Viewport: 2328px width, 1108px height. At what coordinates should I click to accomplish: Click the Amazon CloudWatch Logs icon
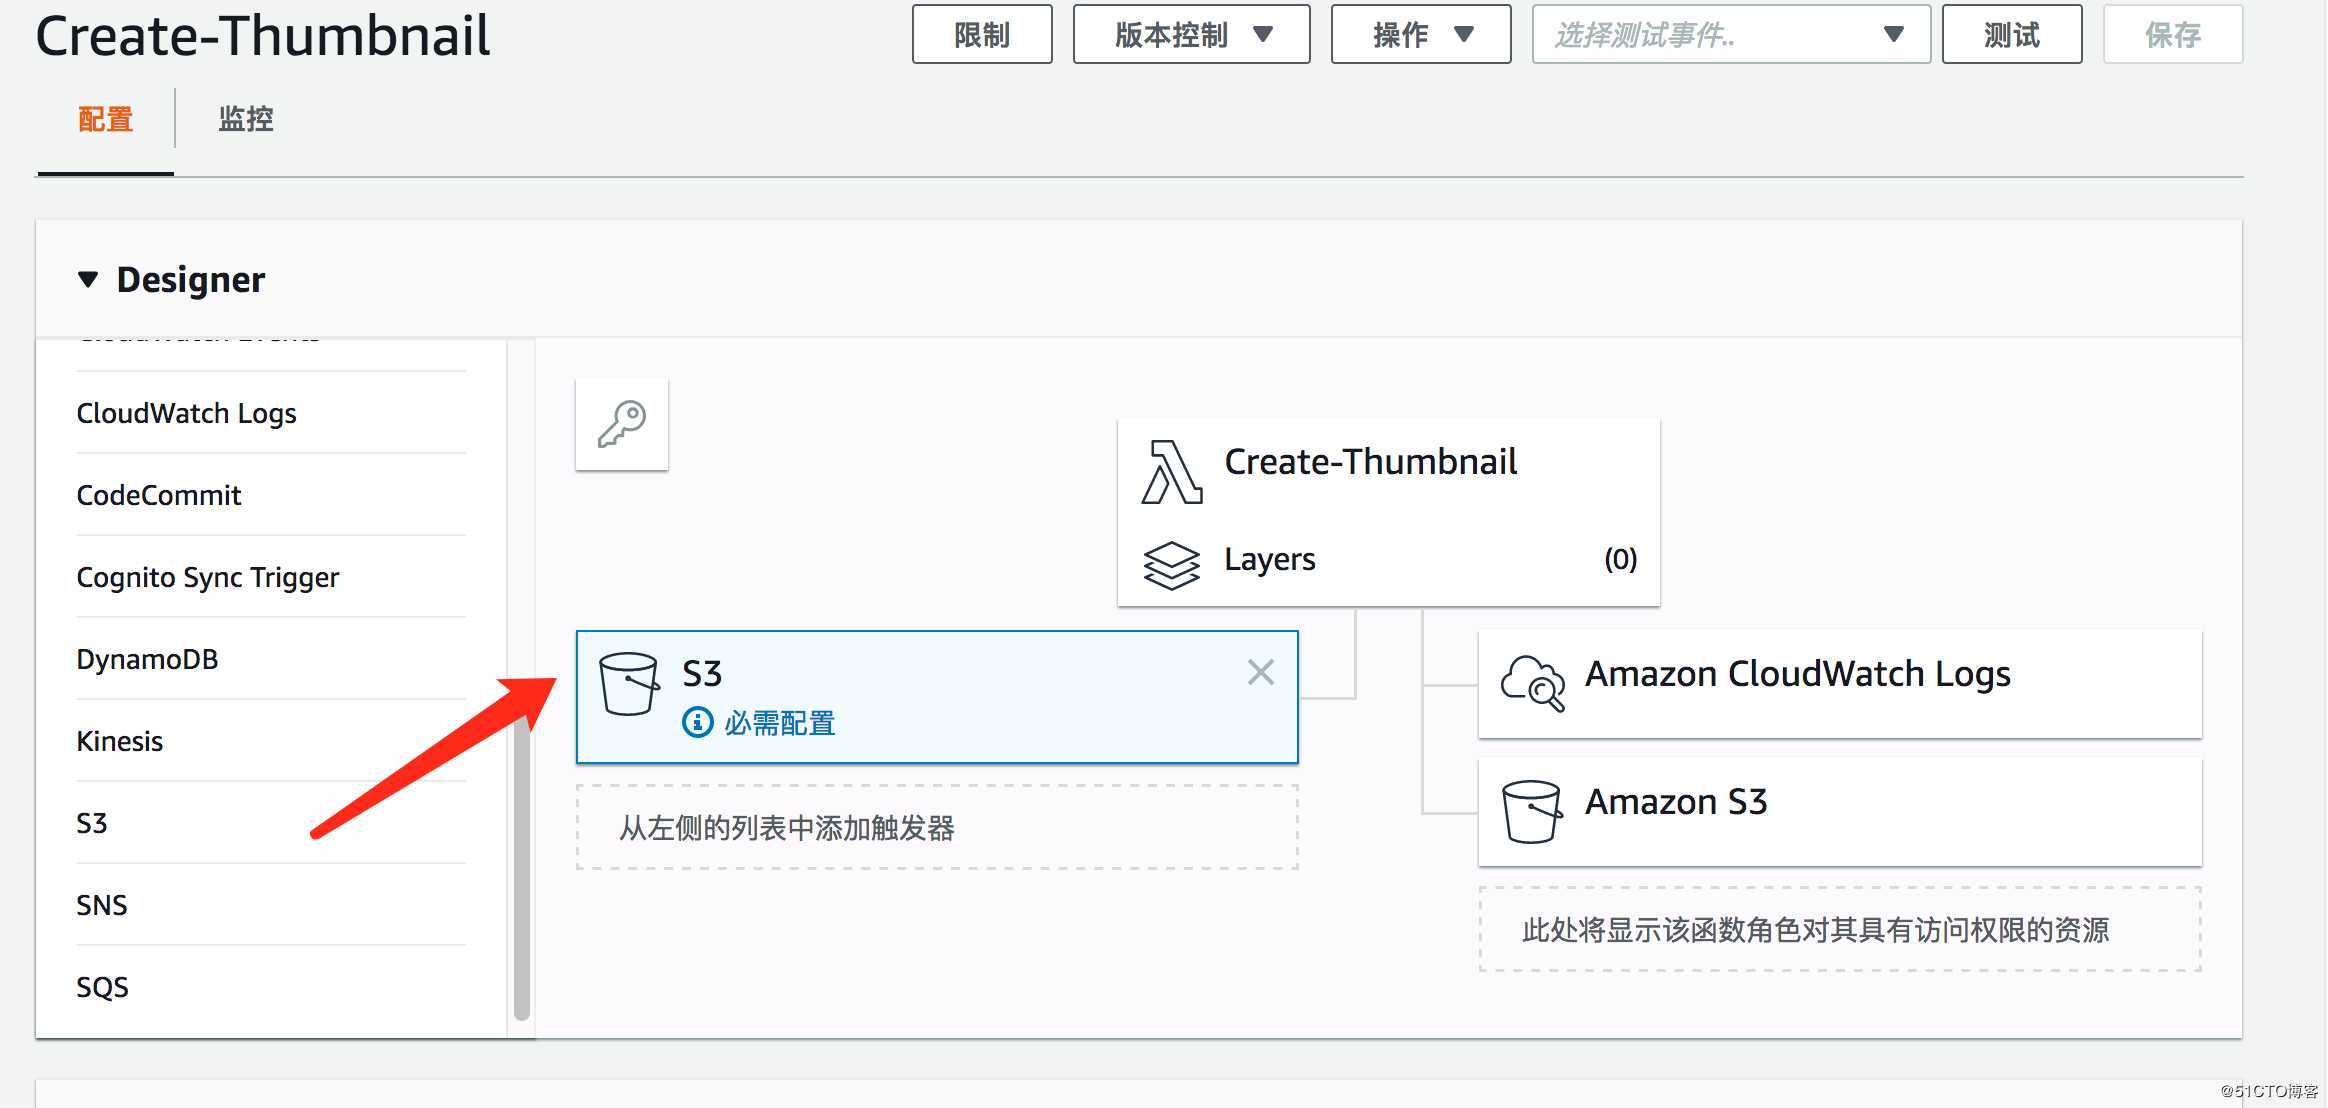1531,682
